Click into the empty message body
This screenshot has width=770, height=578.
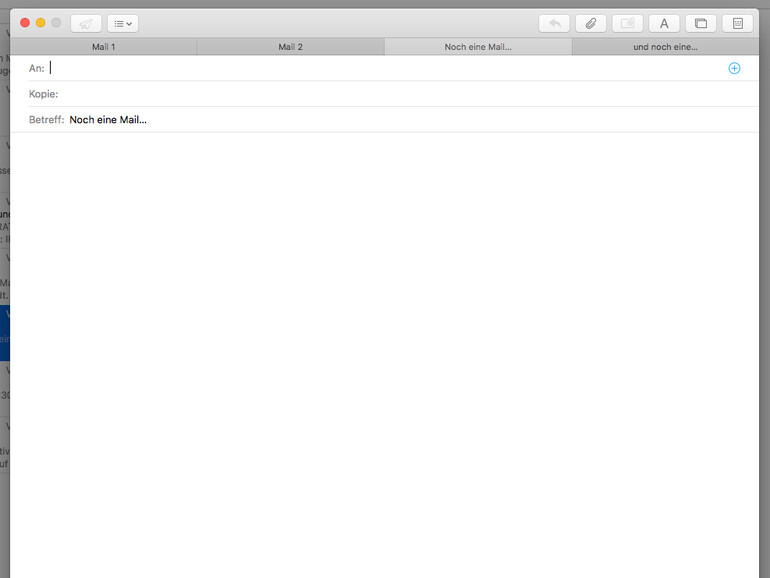(x=385, y=354)
